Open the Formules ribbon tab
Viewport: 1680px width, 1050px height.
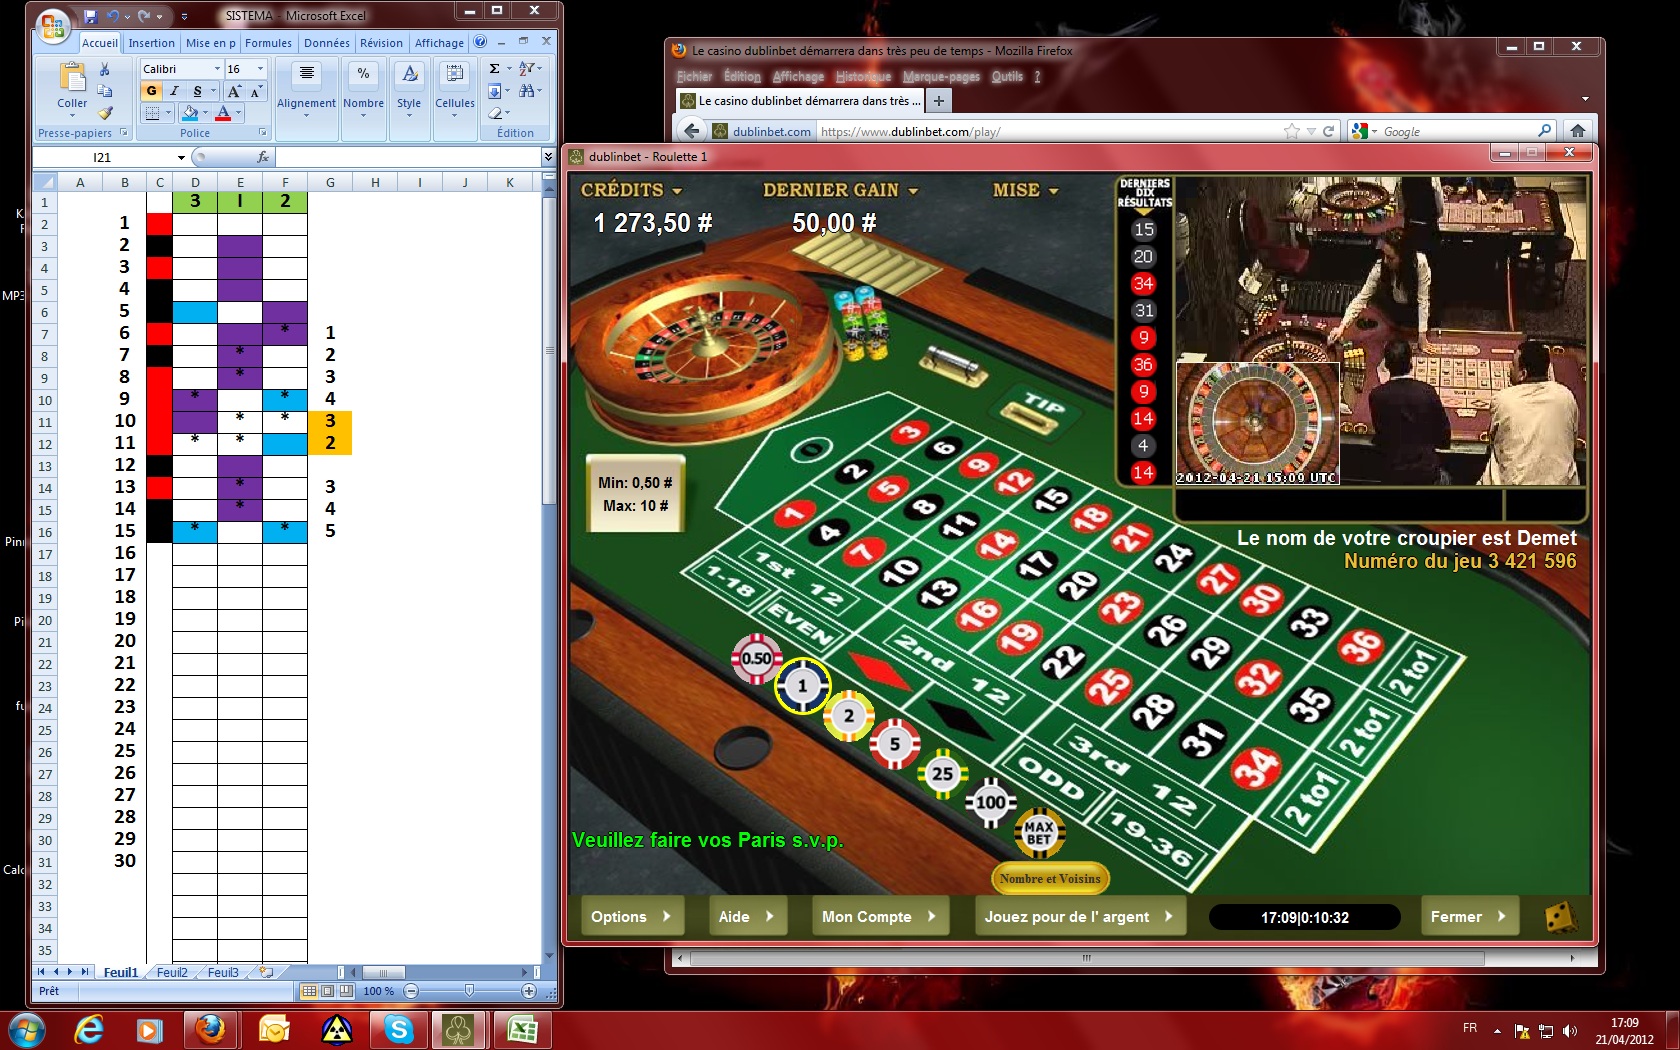(268, 43)
